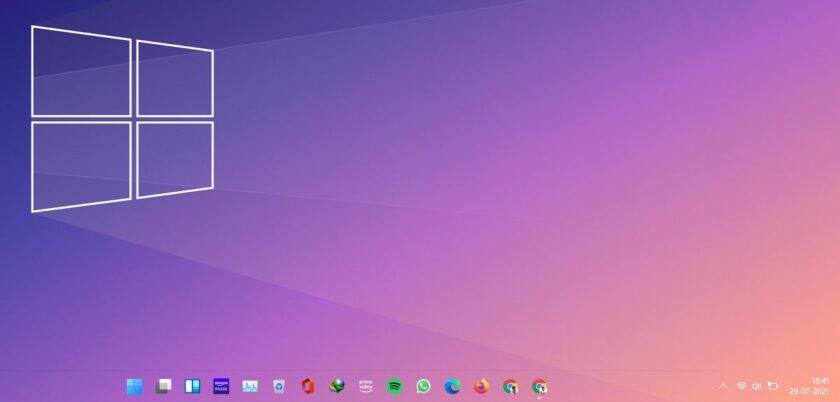Open Internet Download Manager globe icon
The image size is (840, 402).
(x=337, y=386)
